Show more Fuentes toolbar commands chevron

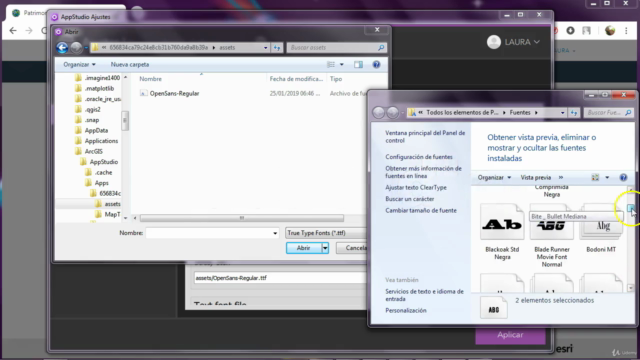(x=561, y=178)
